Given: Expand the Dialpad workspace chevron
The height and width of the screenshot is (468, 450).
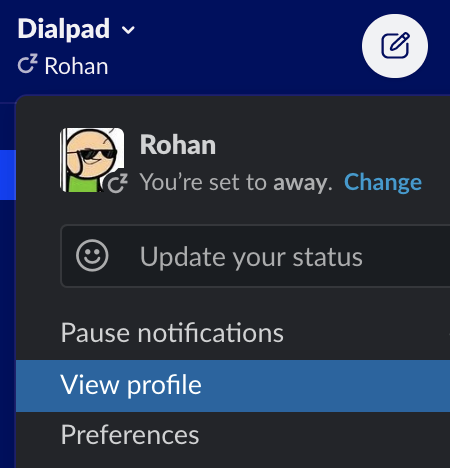Looking at the screenshot, I should [128, 30].
